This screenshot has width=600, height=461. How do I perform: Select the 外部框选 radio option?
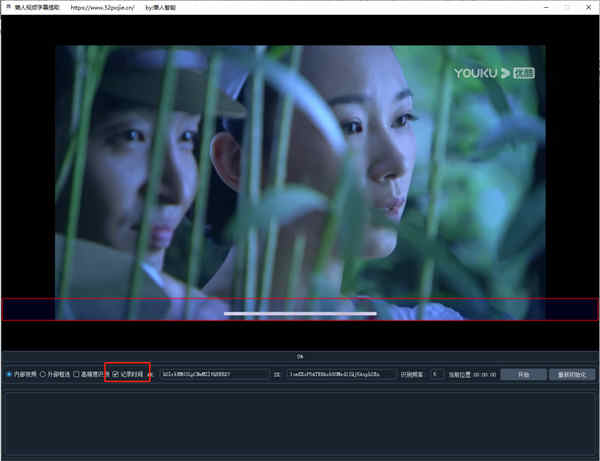tap(43, 374)
